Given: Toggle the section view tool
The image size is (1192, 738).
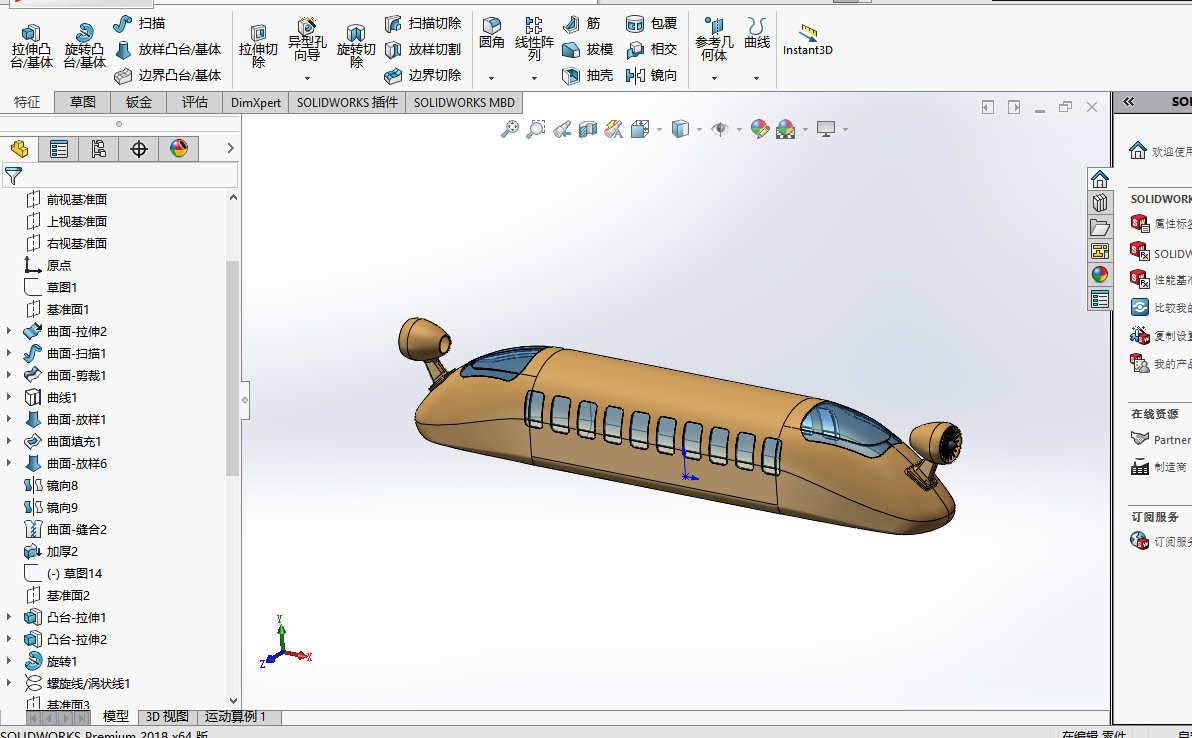Looking at the screenshot, I should click(588, 129).
